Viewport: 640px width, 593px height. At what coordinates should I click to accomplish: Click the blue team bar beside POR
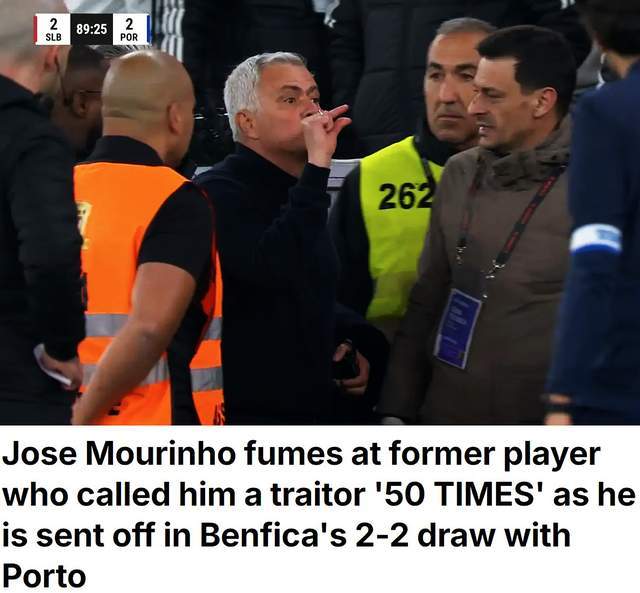(x=149, y=29)
